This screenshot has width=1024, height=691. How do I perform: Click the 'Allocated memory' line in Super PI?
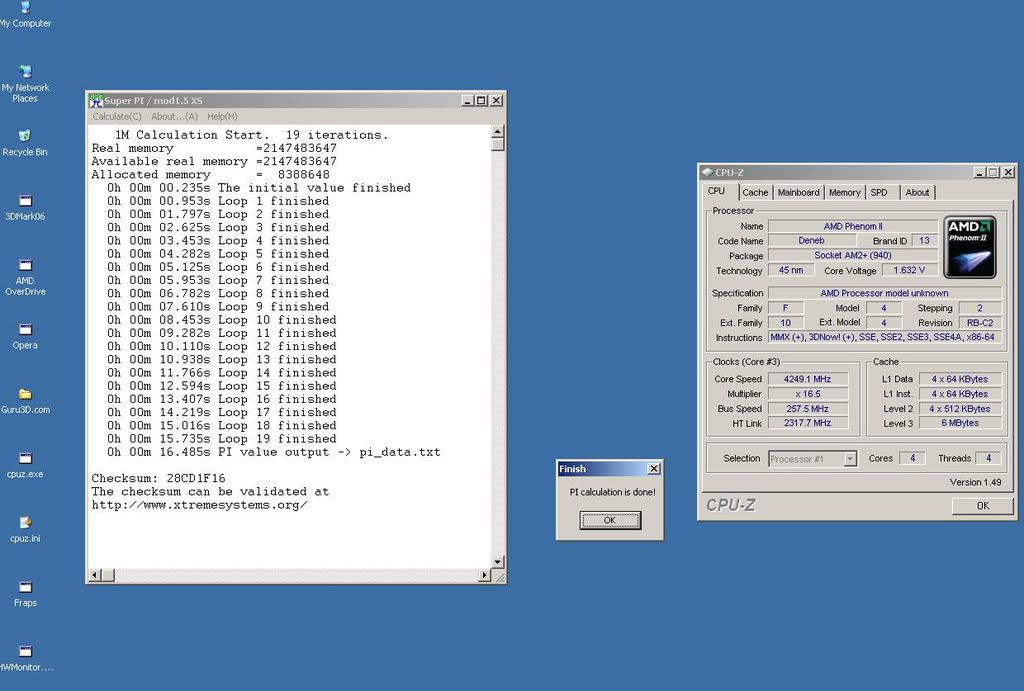[210, 174]
